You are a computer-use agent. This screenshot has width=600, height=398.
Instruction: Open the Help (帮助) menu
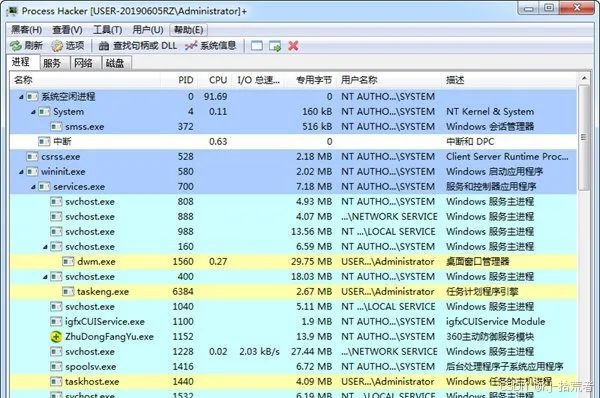pos(189,30)
